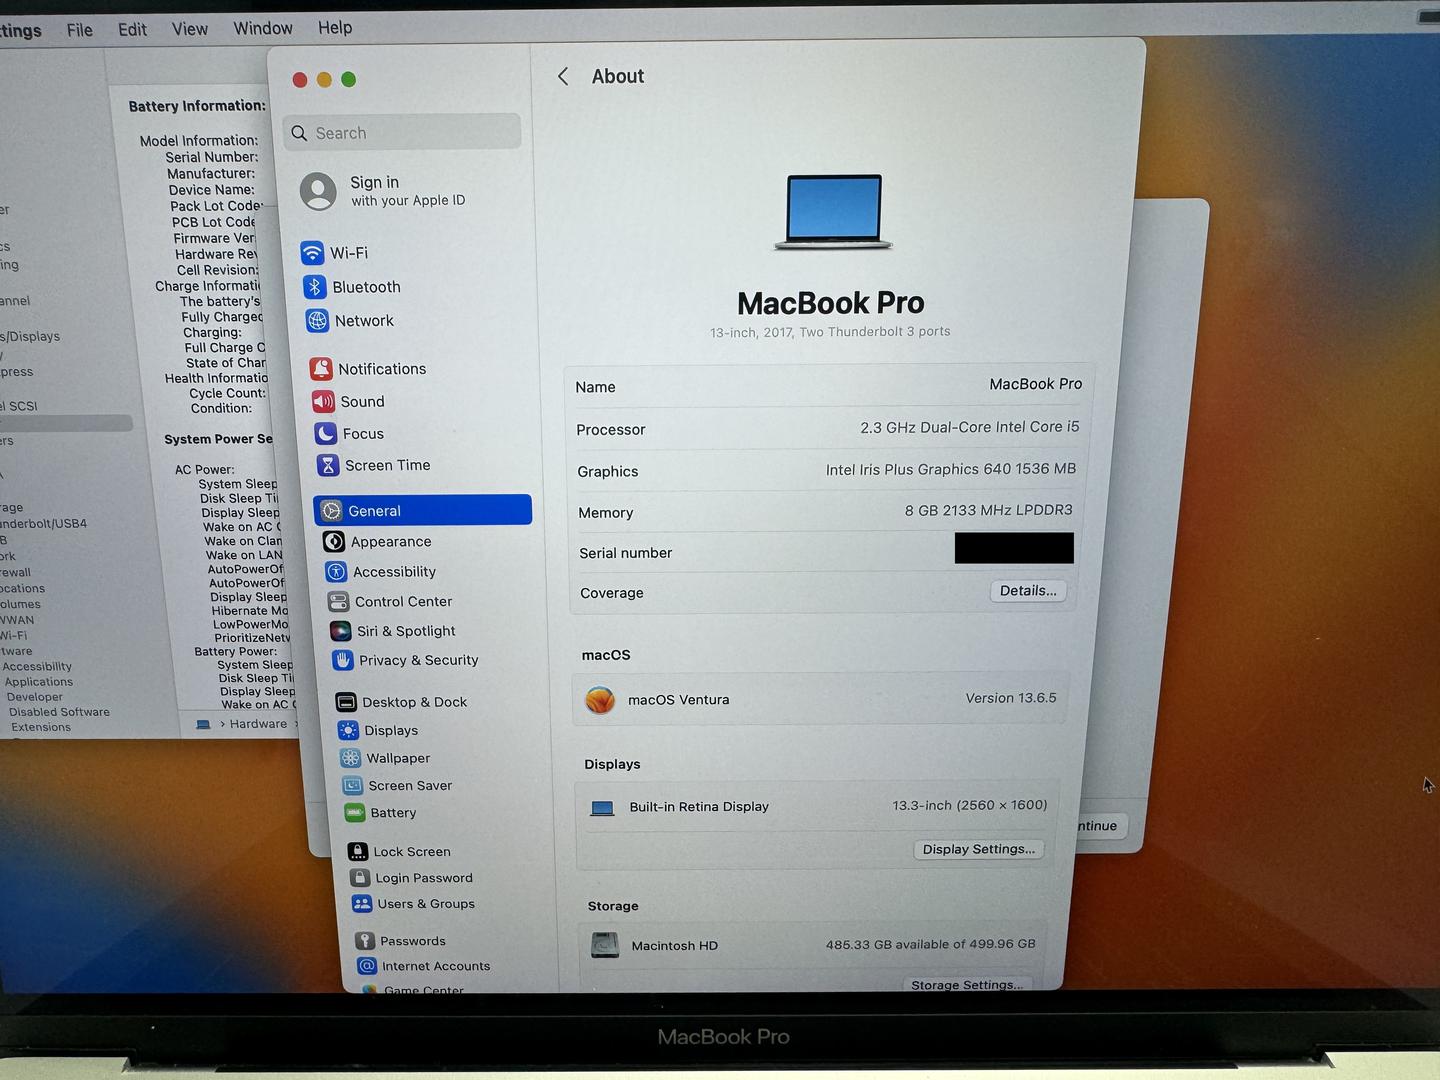The width and height of the screenshot is (1440, 1080).
Task: Open Lock Screen icon
Action: click(358, 852)
